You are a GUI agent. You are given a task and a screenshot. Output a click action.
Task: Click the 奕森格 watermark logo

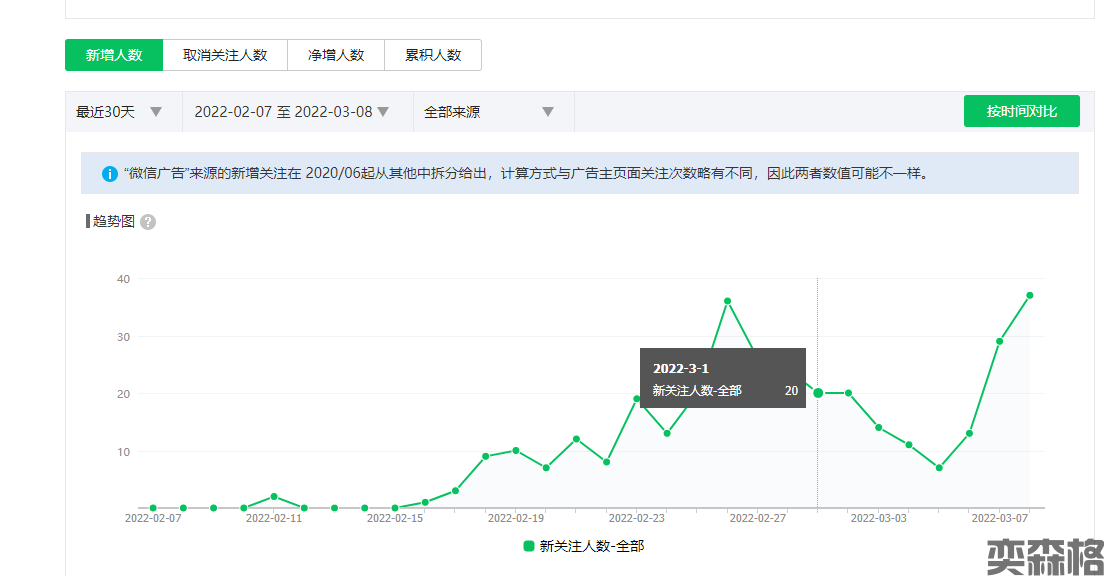click(1045, 556)
